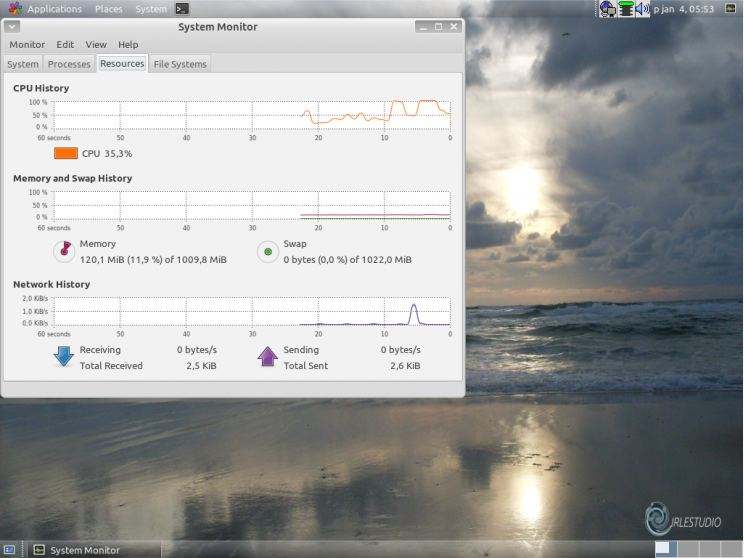Click the Memory and Swap History heading

73,178
